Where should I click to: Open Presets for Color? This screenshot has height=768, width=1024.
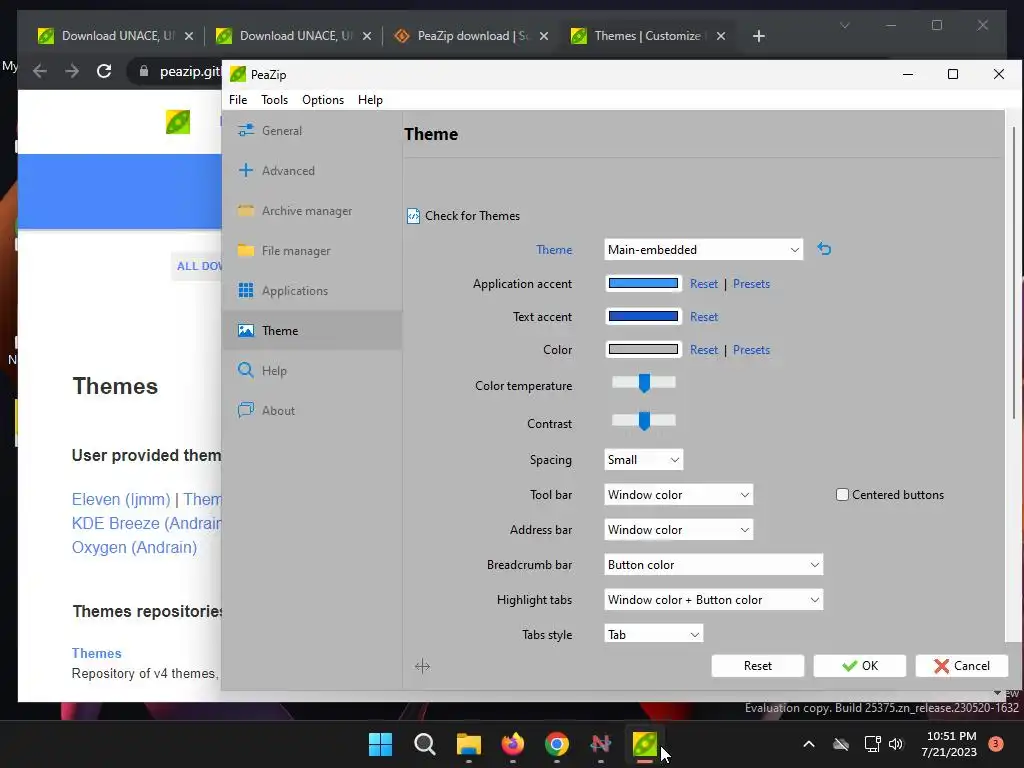click(x=751, y=349)
